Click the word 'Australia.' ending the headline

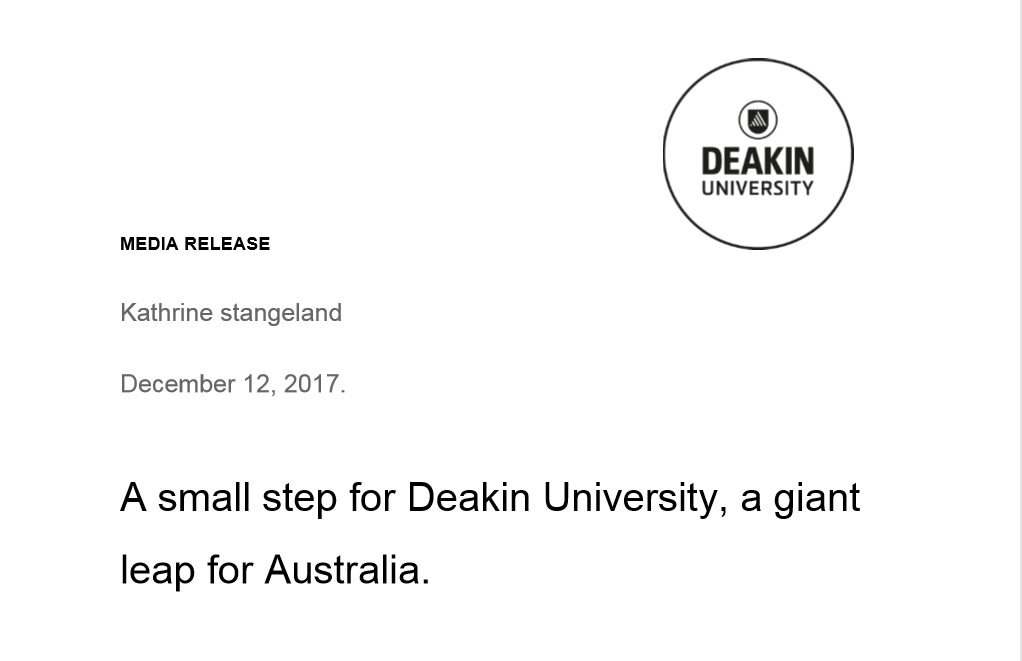tap(347, 570)
